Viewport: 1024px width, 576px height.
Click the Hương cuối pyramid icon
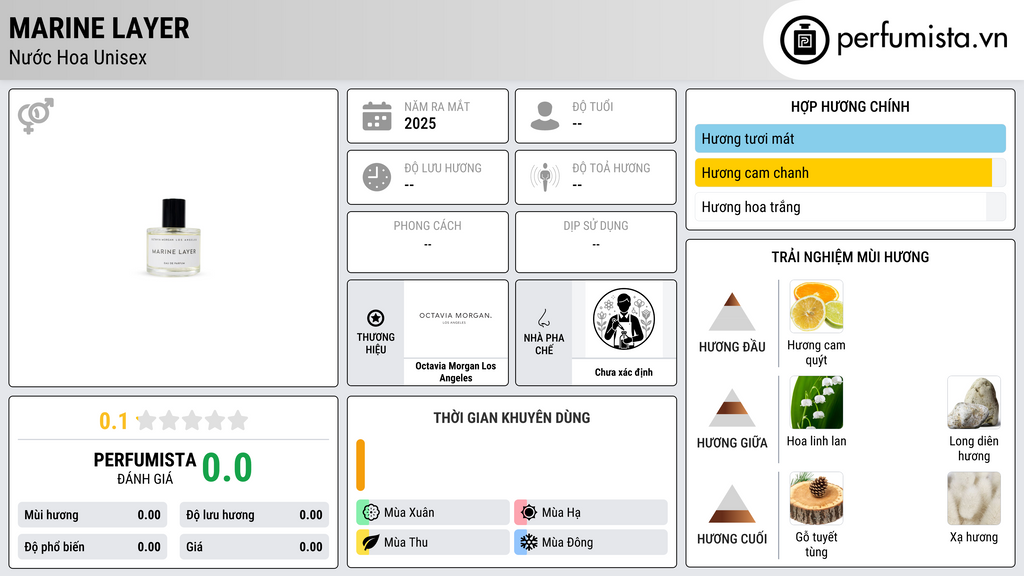[732, 504]
